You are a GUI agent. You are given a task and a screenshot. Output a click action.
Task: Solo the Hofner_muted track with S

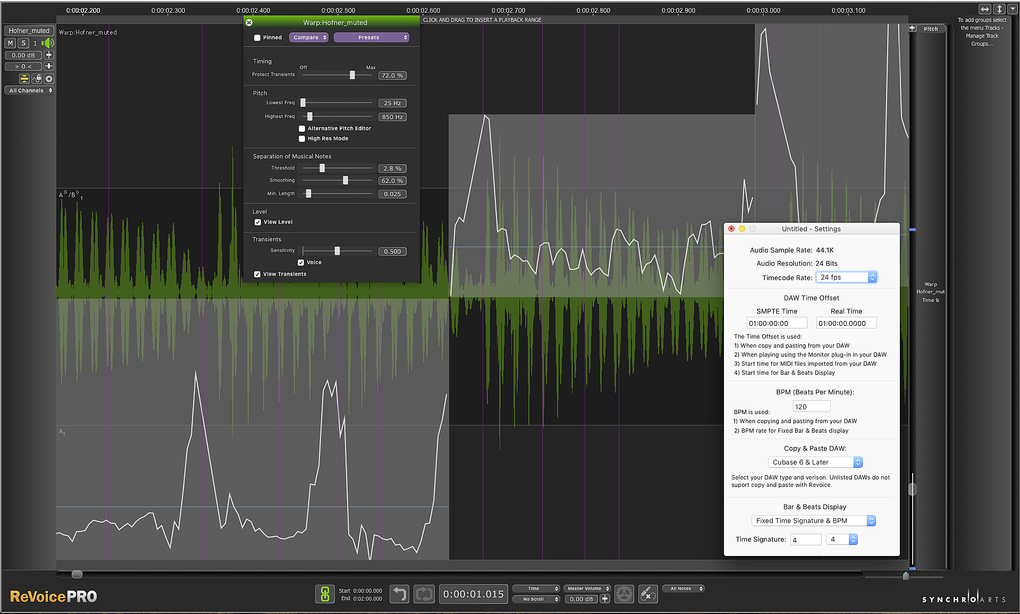point(23,43)
